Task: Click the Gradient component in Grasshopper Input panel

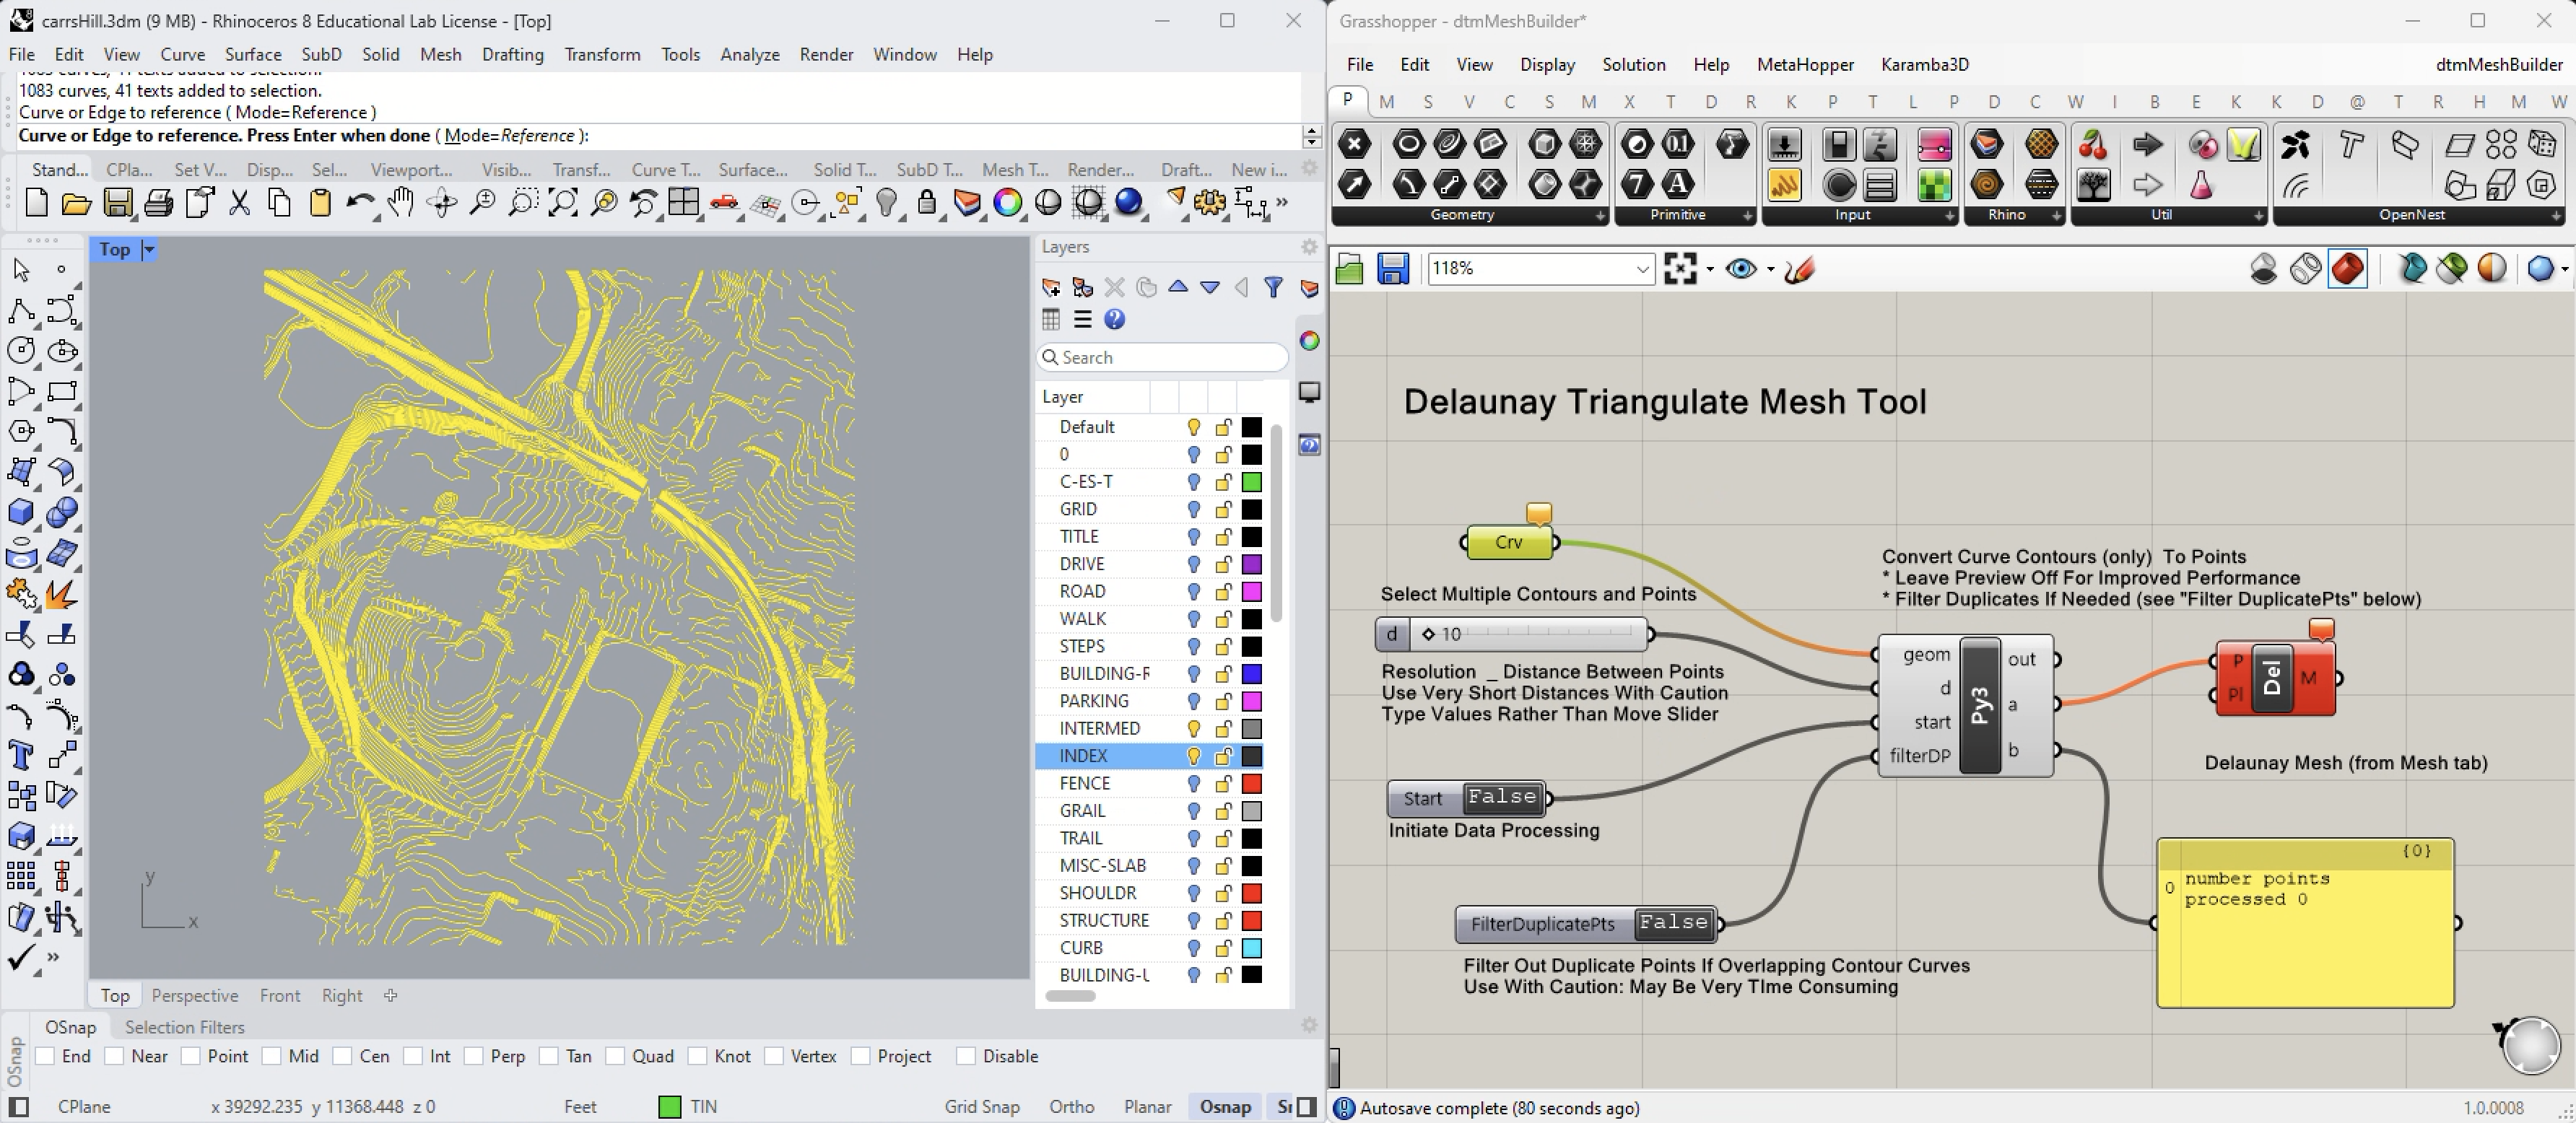Action: click(x=1934, y=145)
